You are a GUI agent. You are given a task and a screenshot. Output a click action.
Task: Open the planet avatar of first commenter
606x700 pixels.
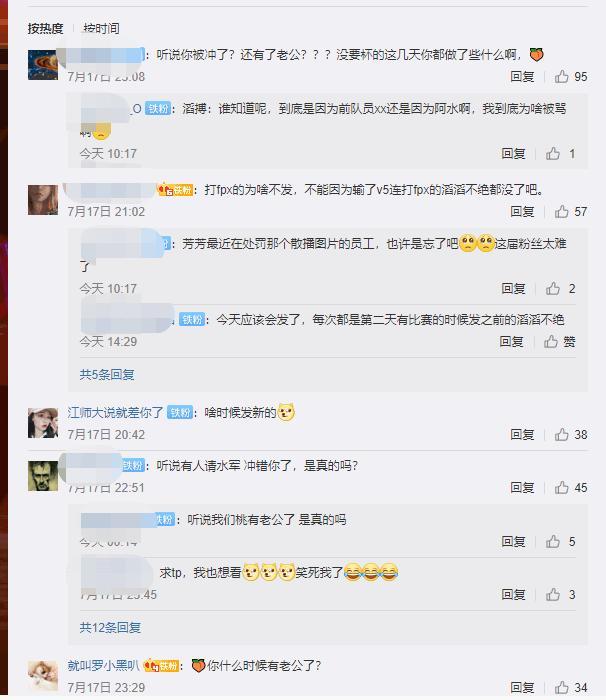tap(43, 65)
